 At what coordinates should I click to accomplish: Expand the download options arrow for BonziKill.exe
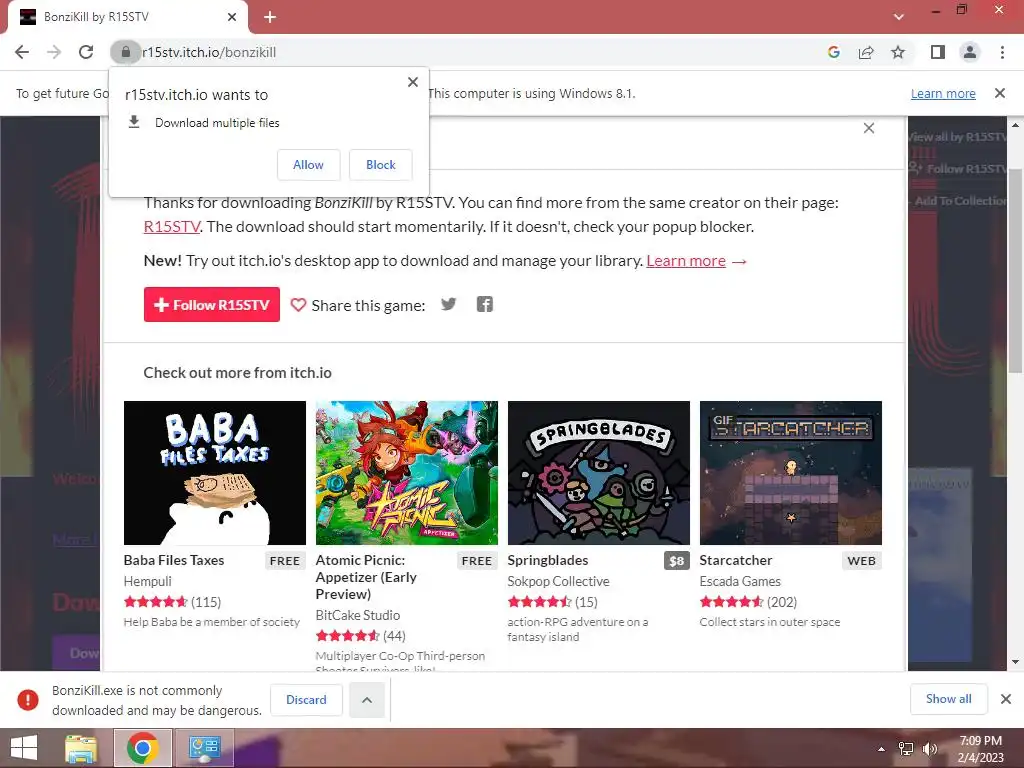[x=367, y=700]
